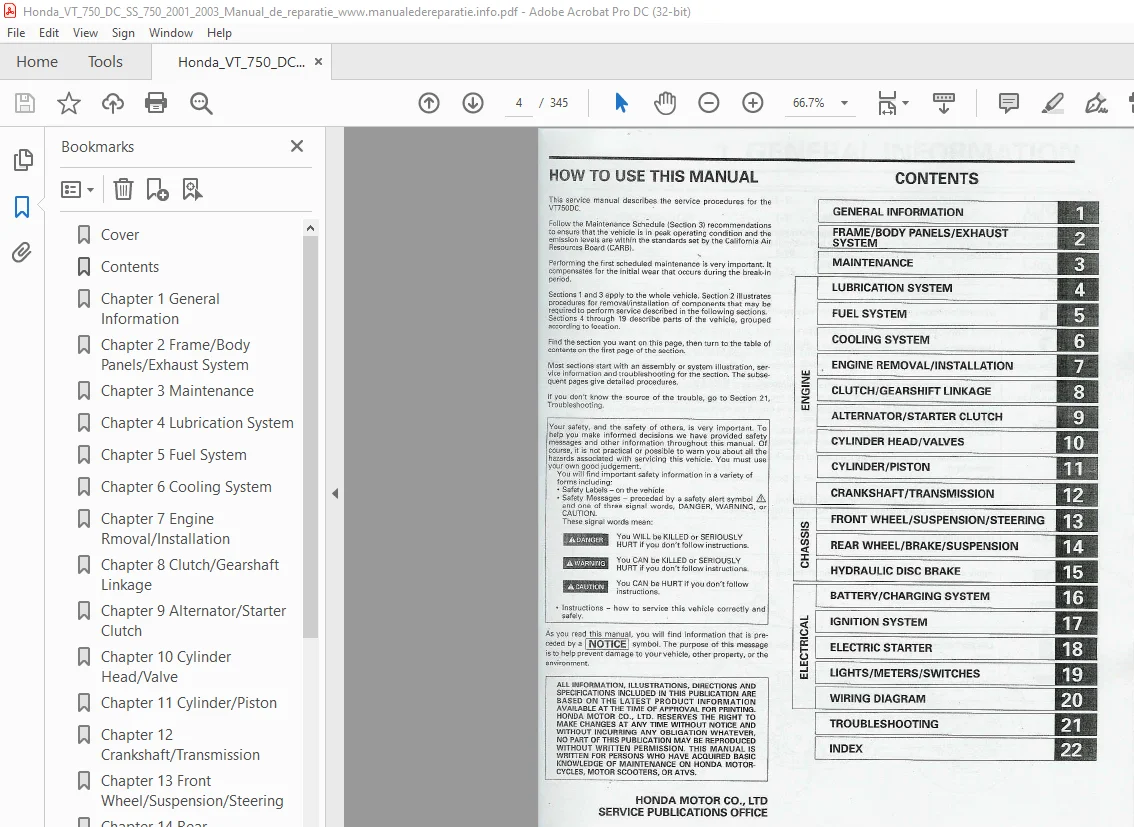Open the Edit menu
This screenshot has width=1134, height=827.
(49, 33)
